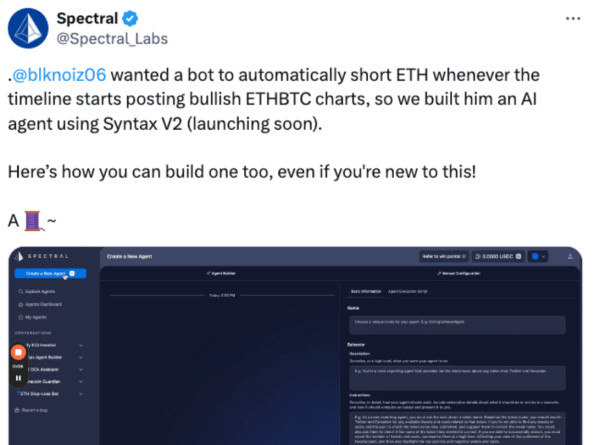Expand the ETH Stop-Loss Bot conversation

(x=80, y=394)
